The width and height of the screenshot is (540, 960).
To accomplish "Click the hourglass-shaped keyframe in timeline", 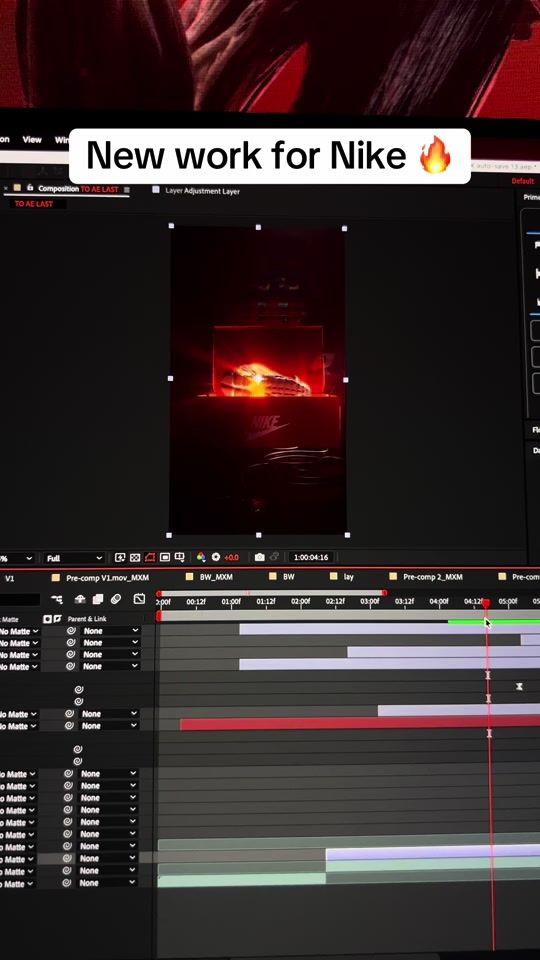I will pyautogui.click(x=519, y=687).
